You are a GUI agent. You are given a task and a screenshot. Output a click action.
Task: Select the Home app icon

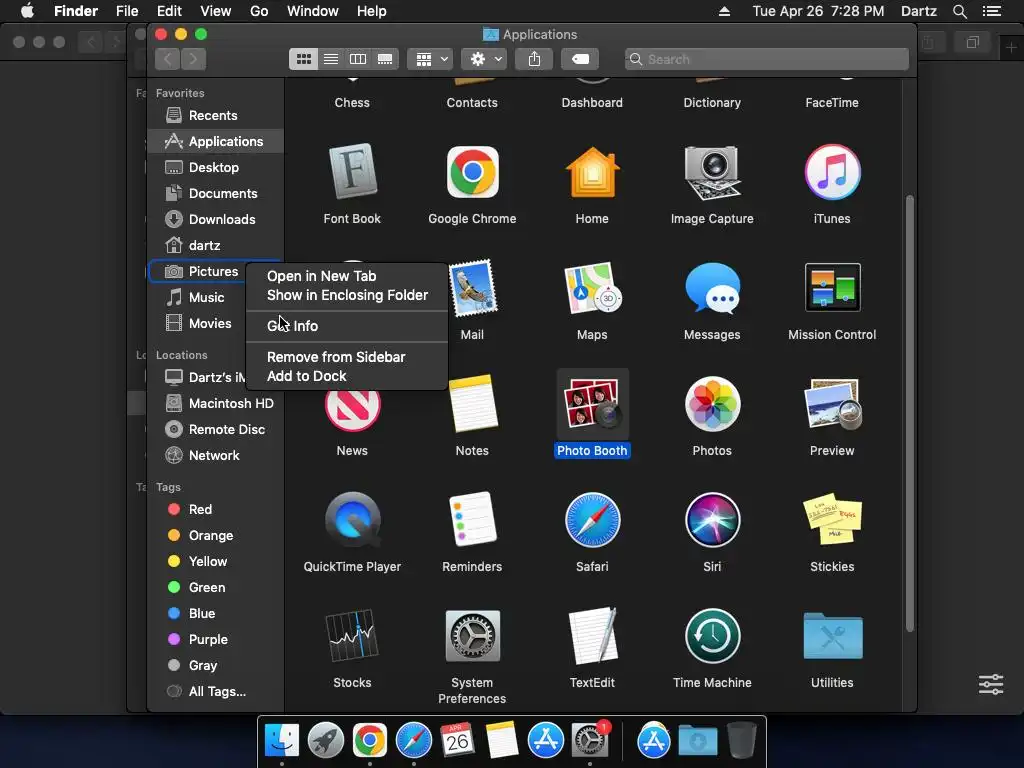click(x=592, y=172)
